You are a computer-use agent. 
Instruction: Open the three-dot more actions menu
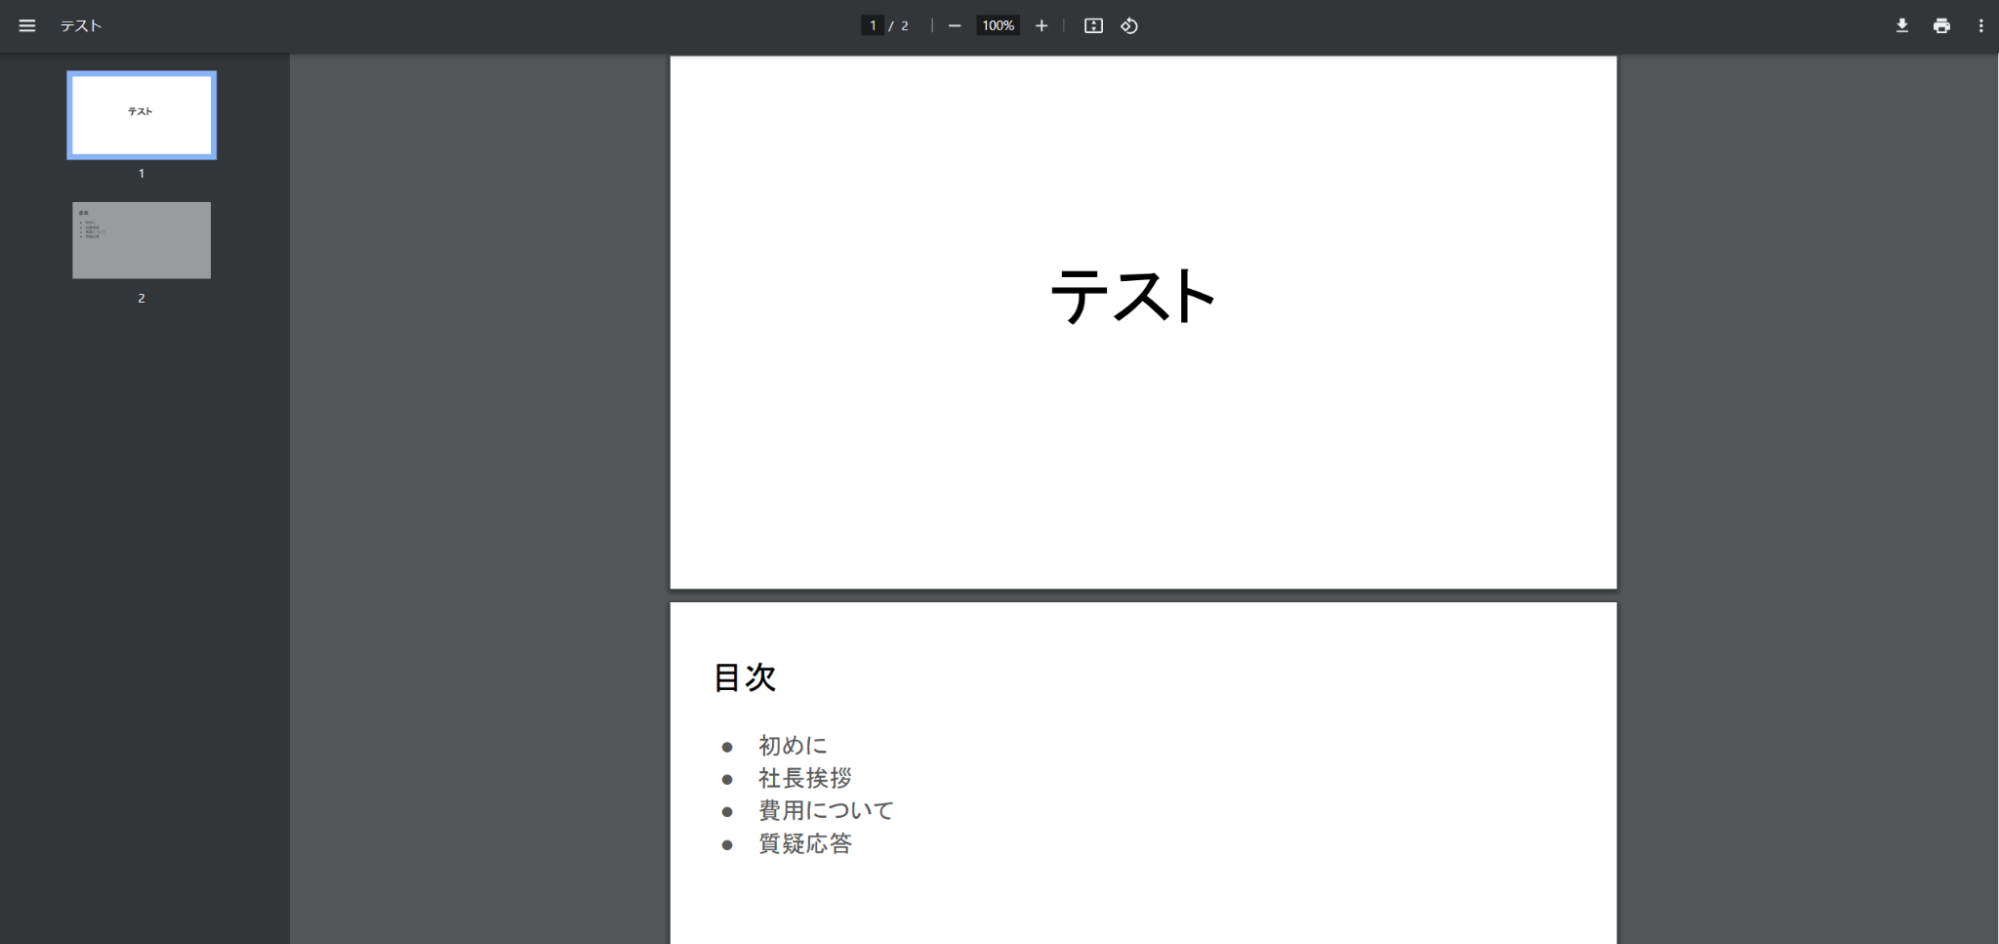click(1980, 26)
